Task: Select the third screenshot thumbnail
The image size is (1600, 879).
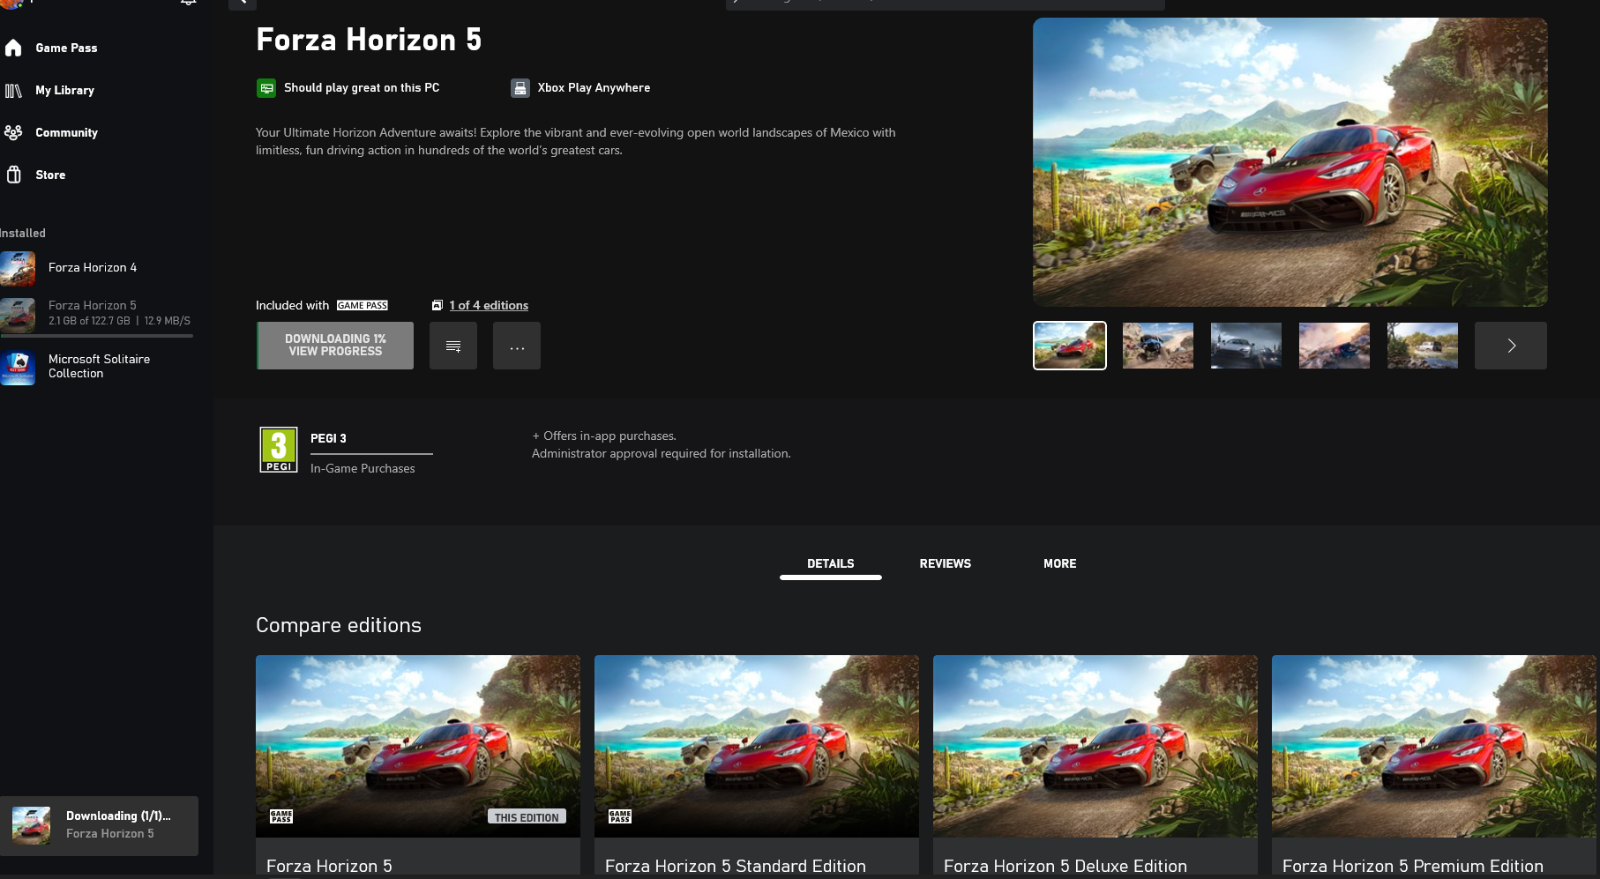Action: pos(1246,346)
